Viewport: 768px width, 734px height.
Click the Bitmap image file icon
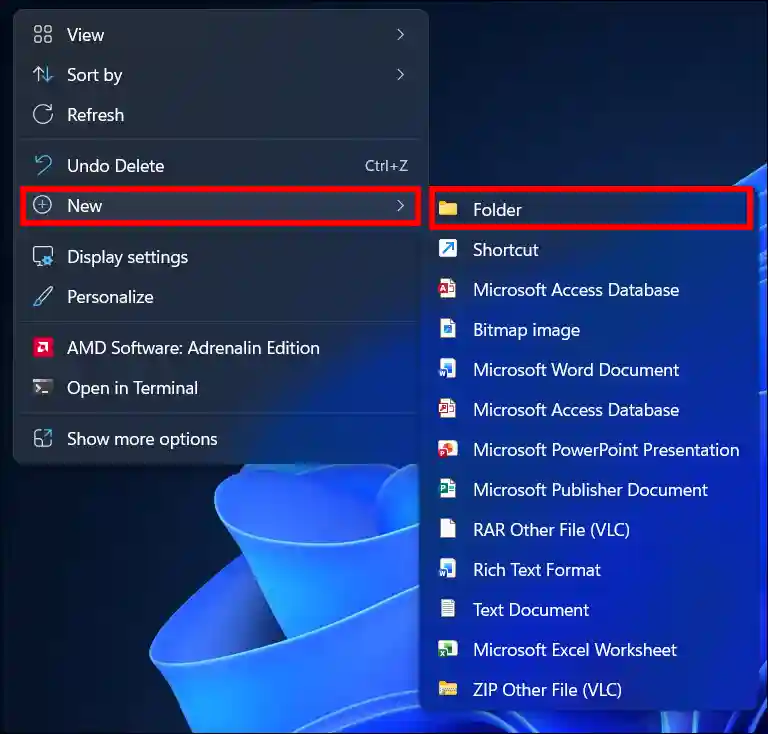(x=448, y=329)
